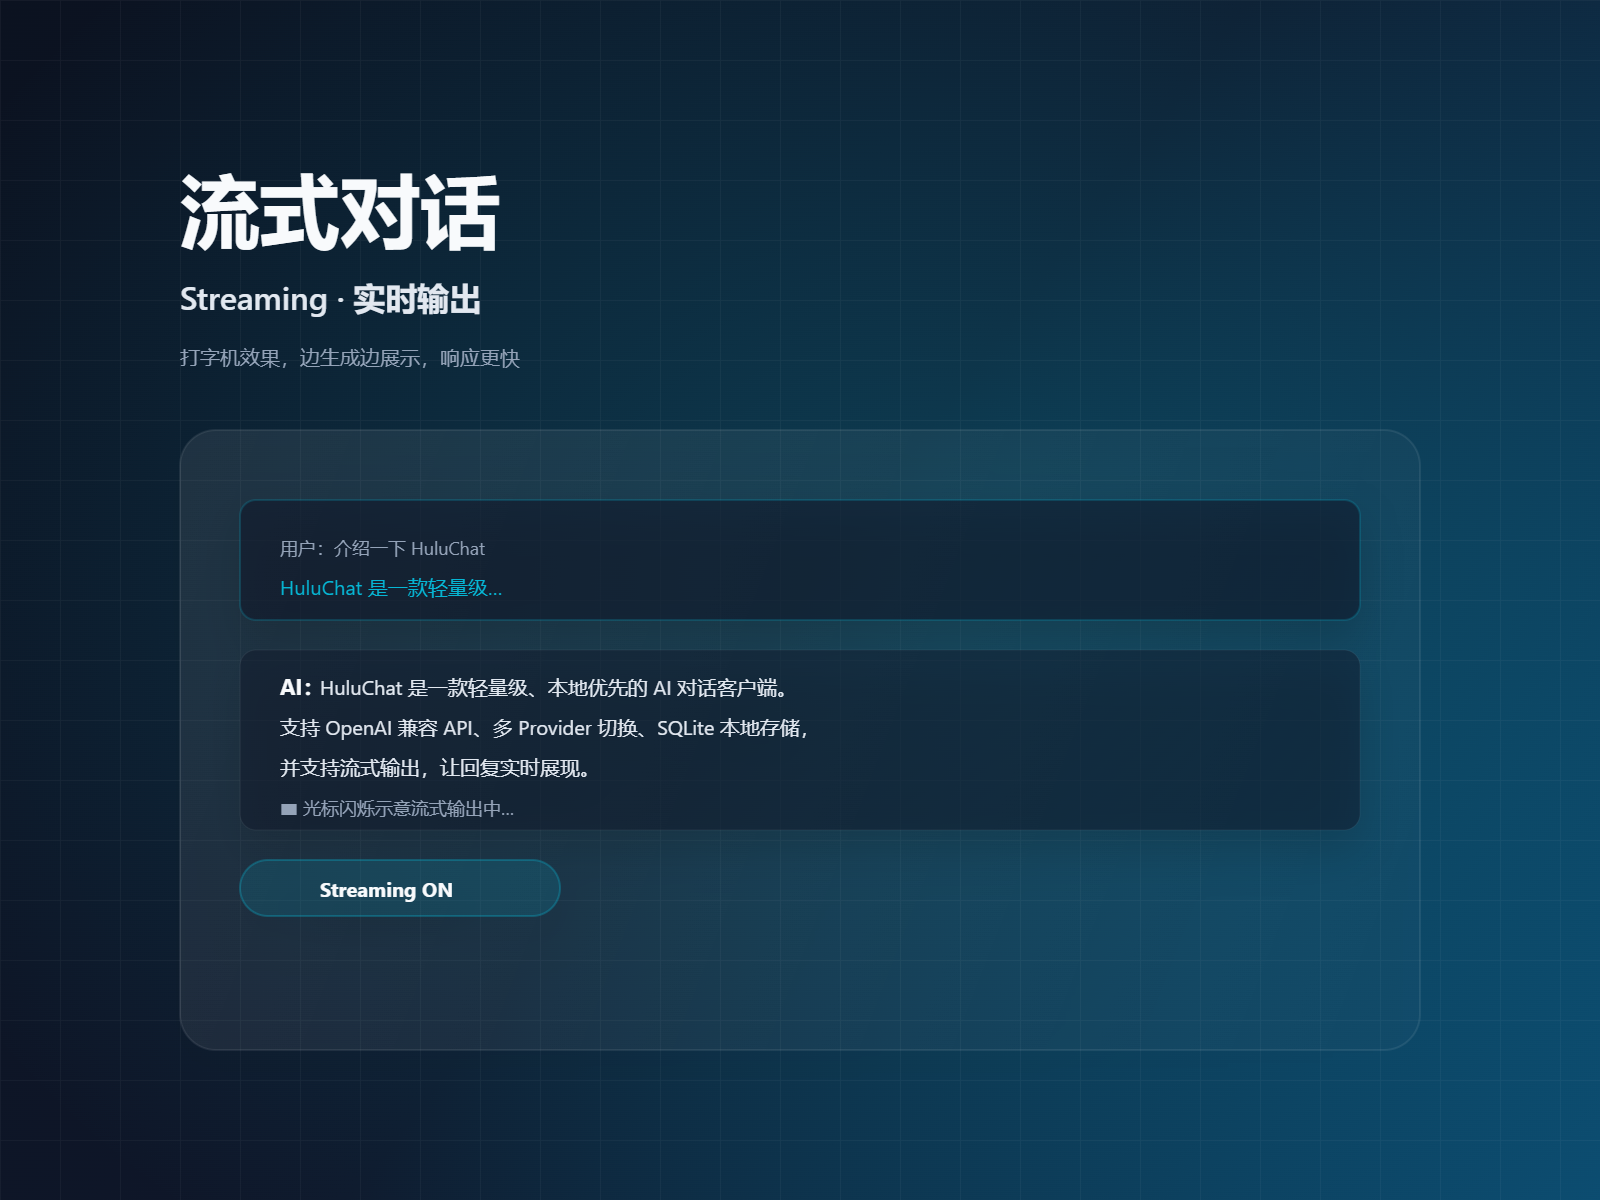The width and height of the screenshot is (1600, 1200).
Task: Click the blinking cursor square icon
Action: 287,809
